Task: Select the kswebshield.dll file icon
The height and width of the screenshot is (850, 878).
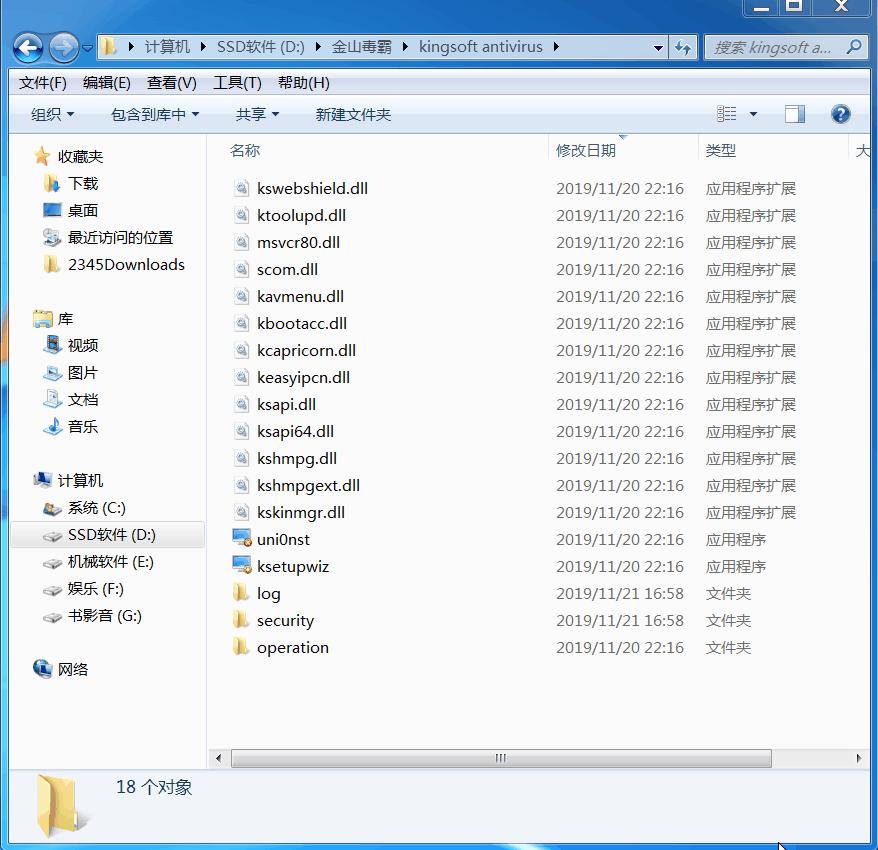Action: point(241,188)
